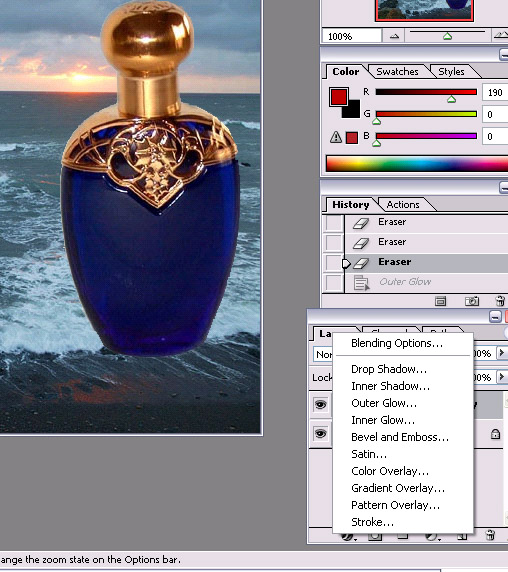Choose Inner Glow from the menu

[383, 420]
